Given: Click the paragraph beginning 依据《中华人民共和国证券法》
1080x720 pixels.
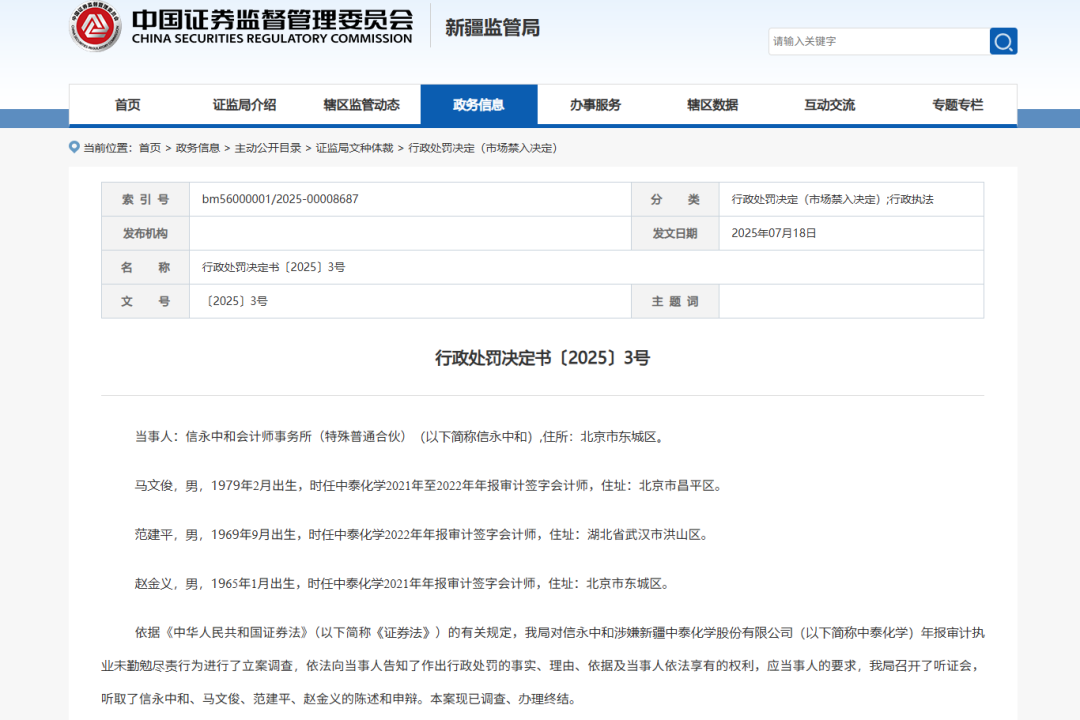Looking at the screenshot, I should pos(543,666).
